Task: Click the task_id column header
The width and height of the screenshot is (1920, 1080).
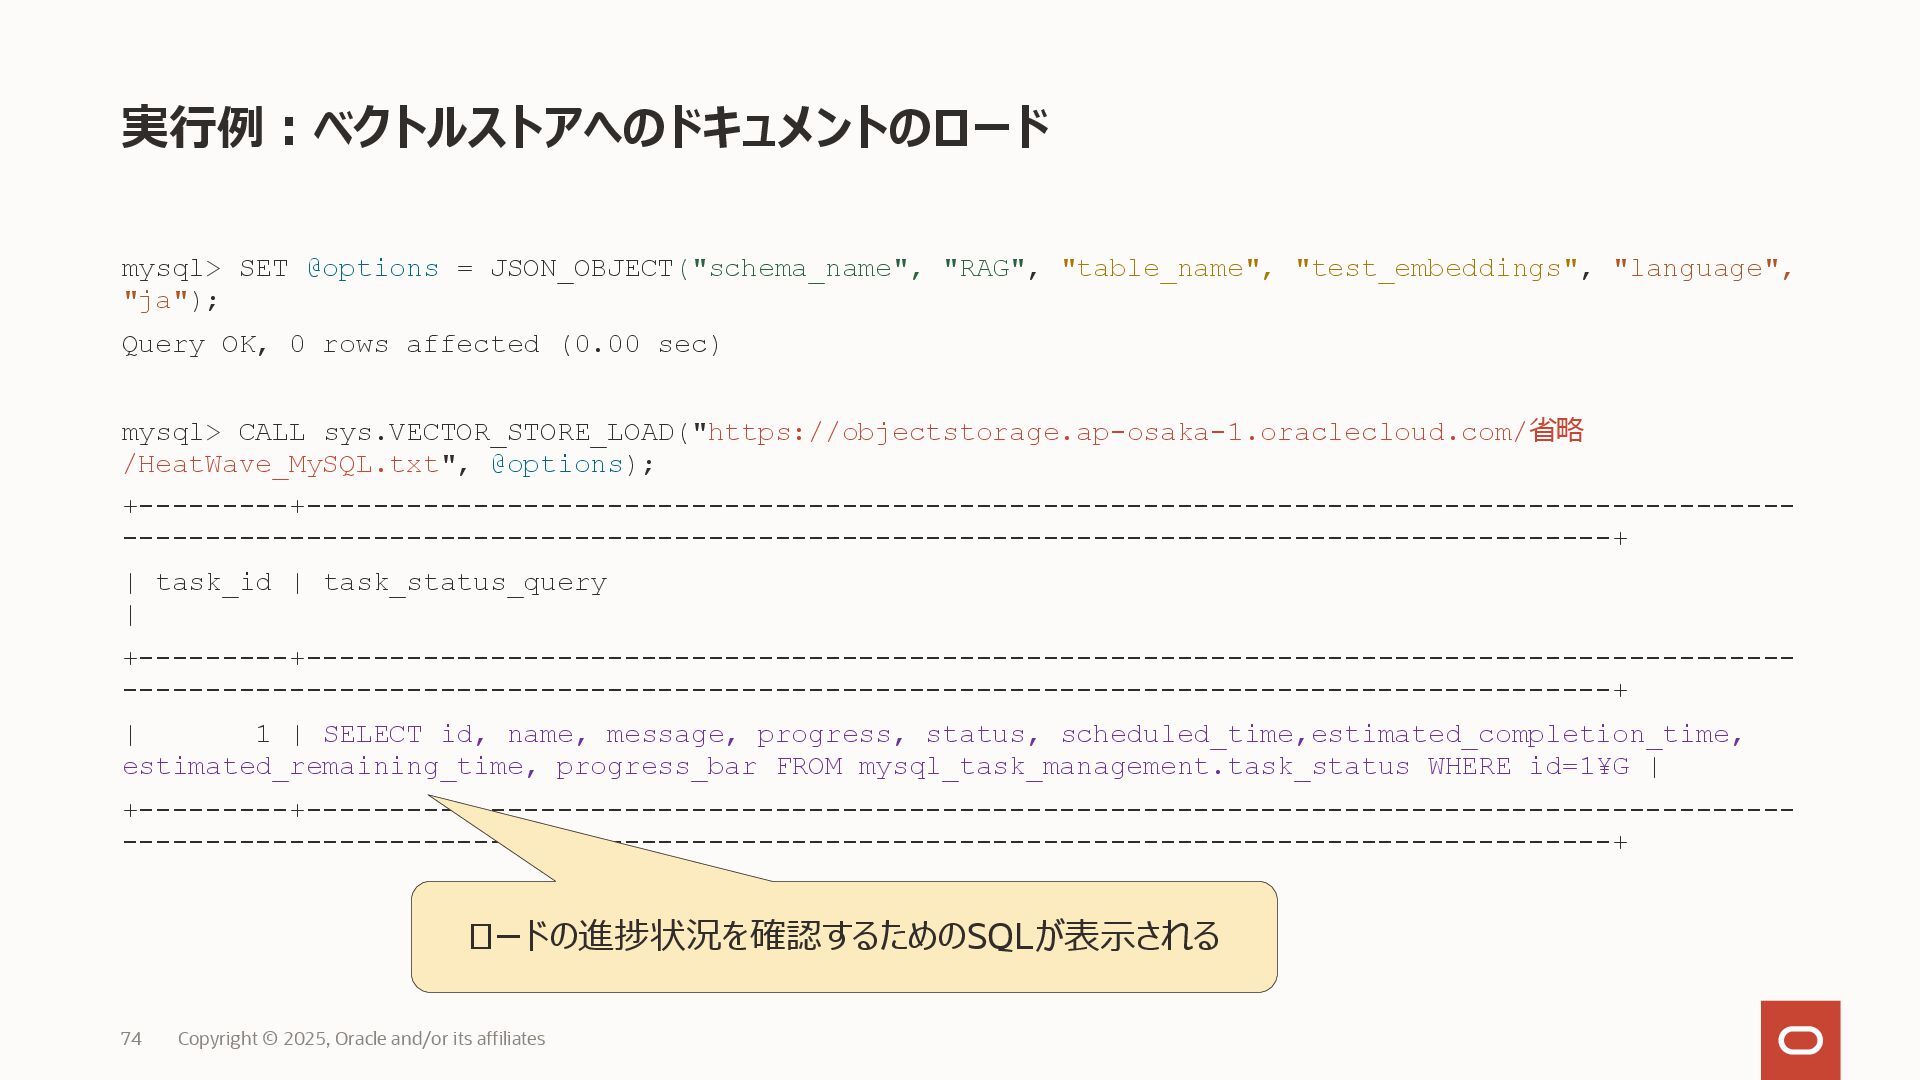Action: [x=213, y=583]
